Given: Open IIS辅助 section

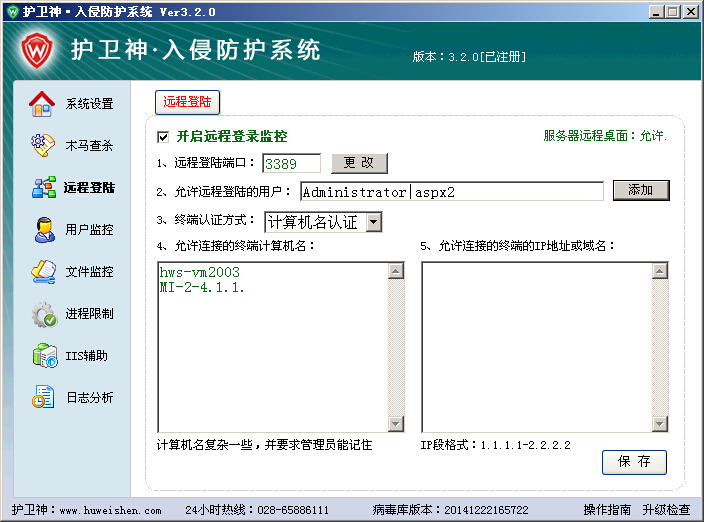Looking at the screenshot, I should click(x=87, y=356).
